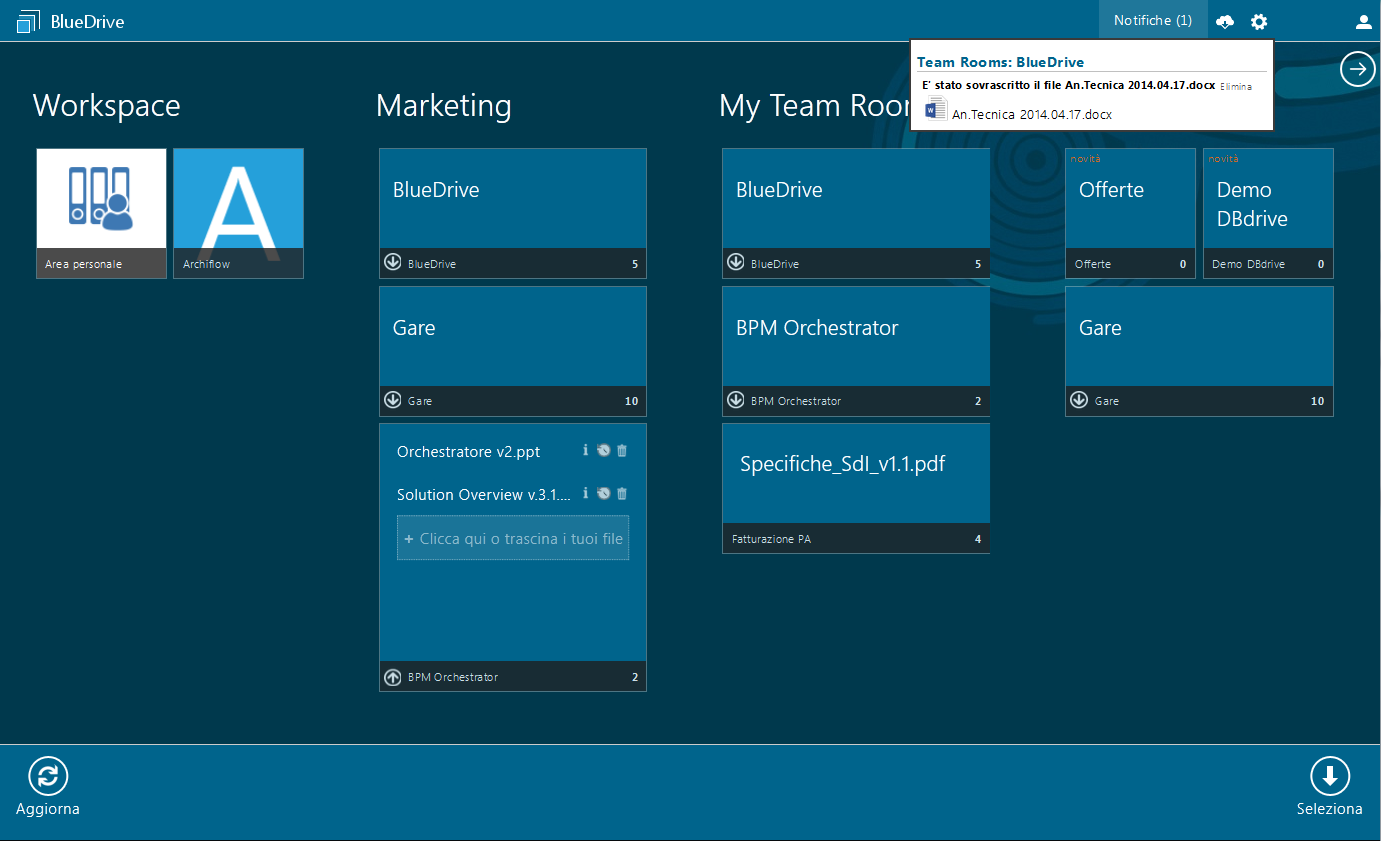Click Seleziona label
The width and height of the screenshot is (1381, 841).
tap(1330, 809)
